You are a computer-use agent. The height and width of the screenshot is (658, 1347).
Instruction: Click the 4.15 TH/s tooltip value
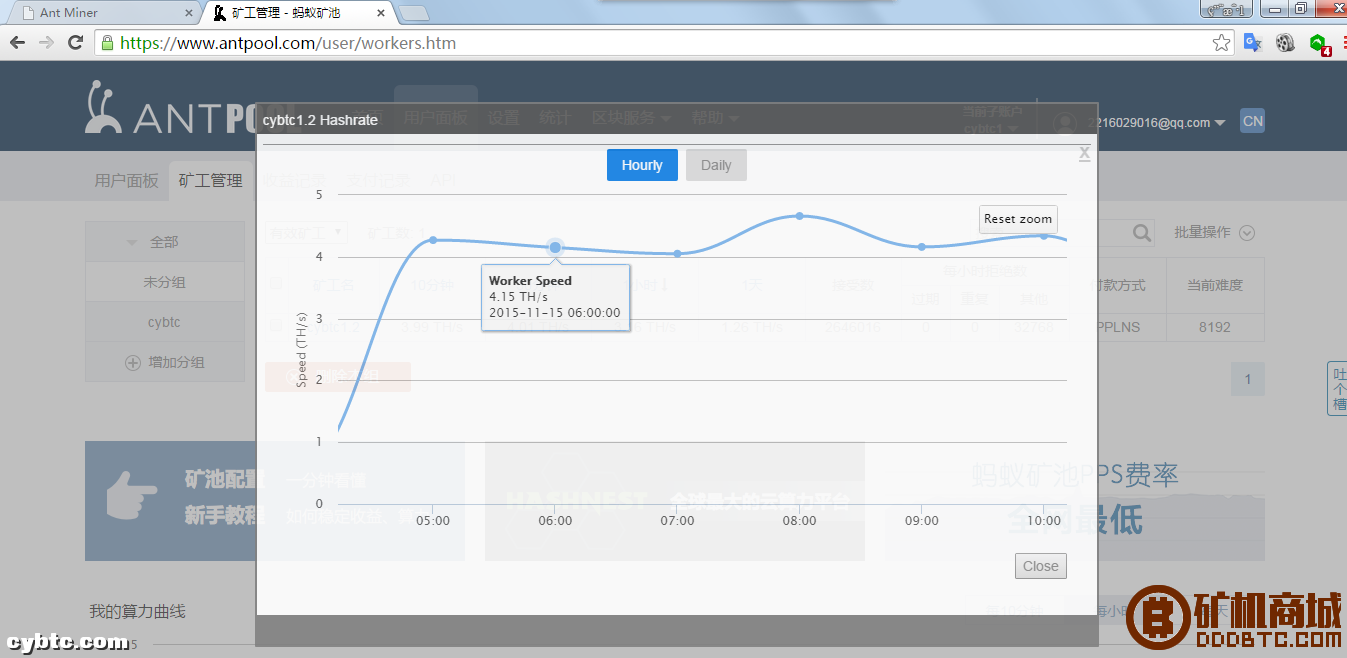518,297
